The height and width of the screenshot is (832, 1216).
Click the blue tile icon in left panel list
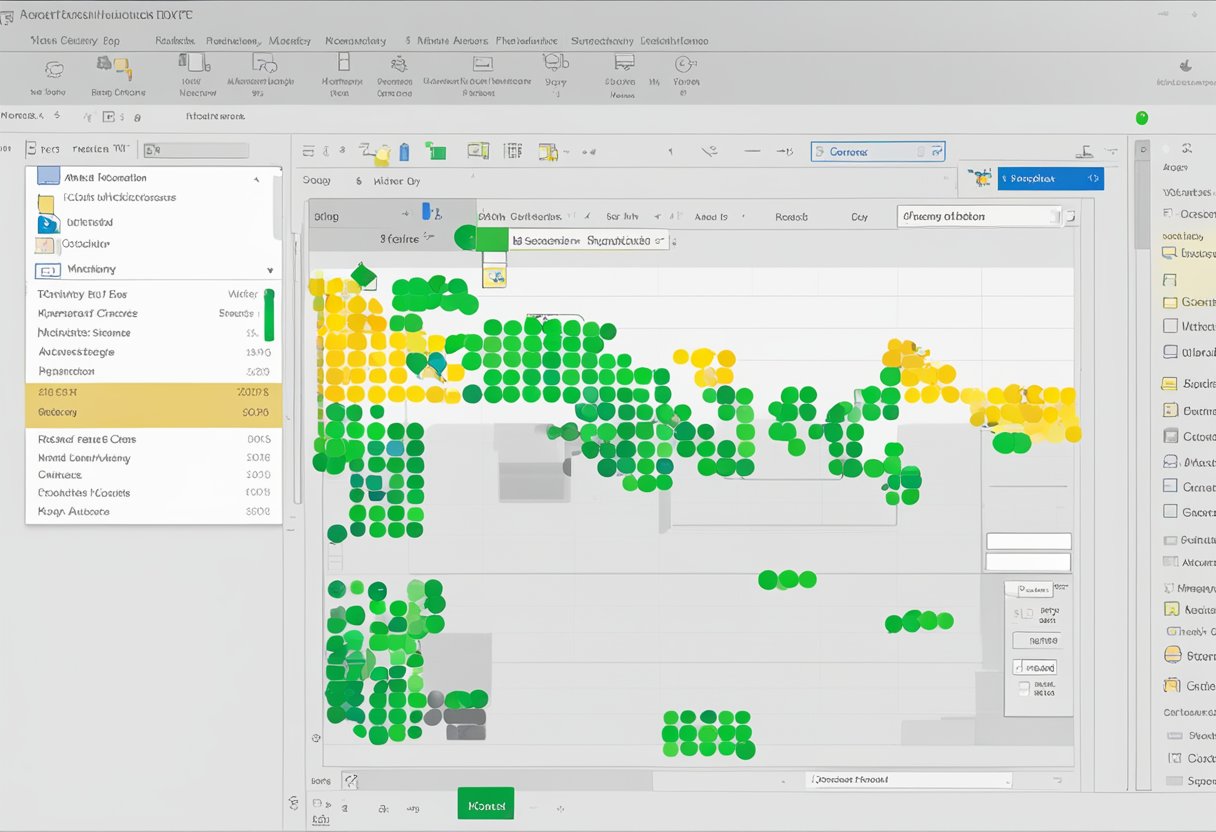click(x=48, y=224)
